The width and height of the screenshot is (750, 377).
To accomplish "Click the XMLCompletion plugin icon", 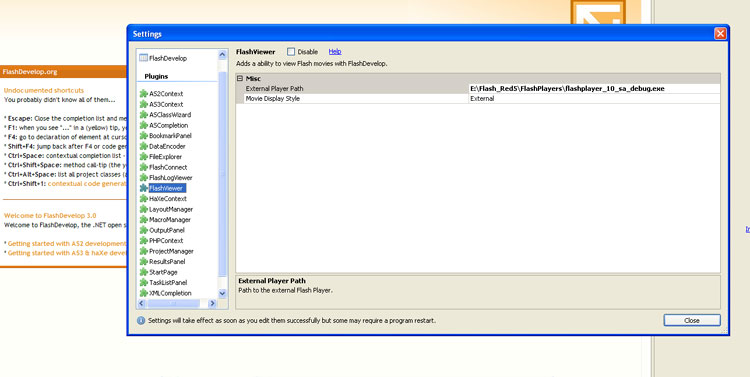I will point(143,293).
